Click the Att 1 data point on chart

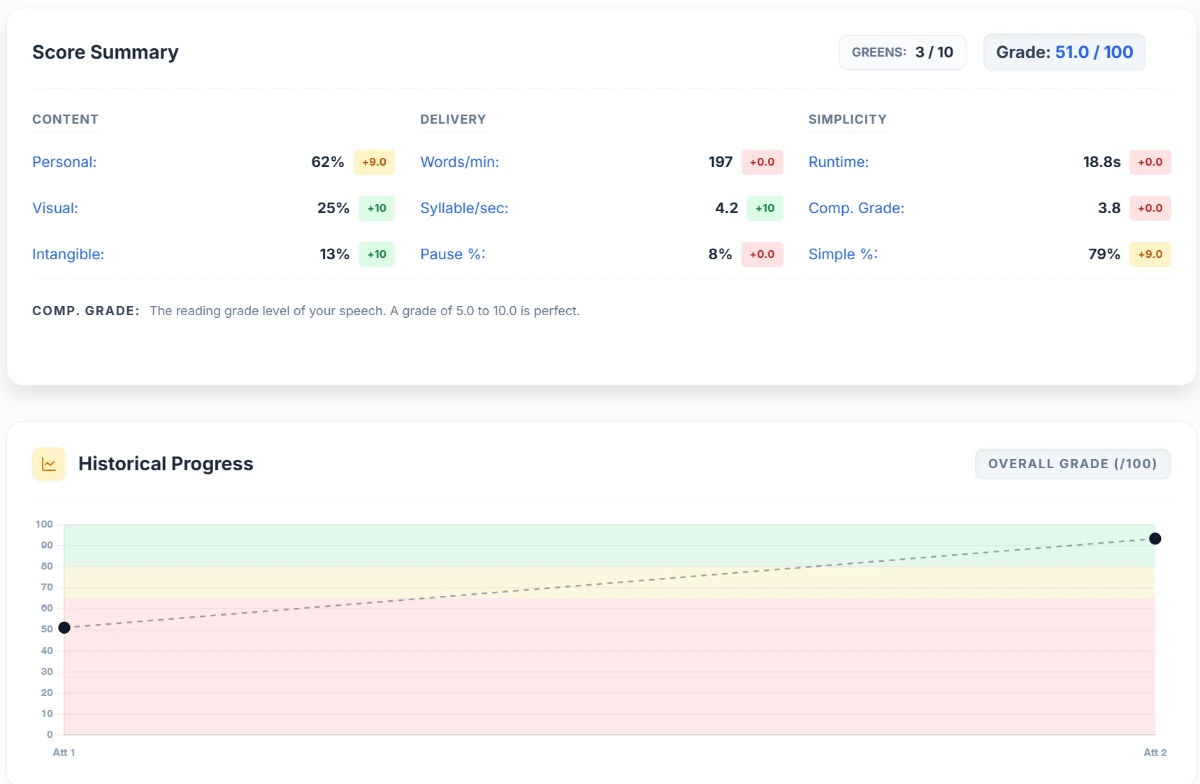(64, 628)
